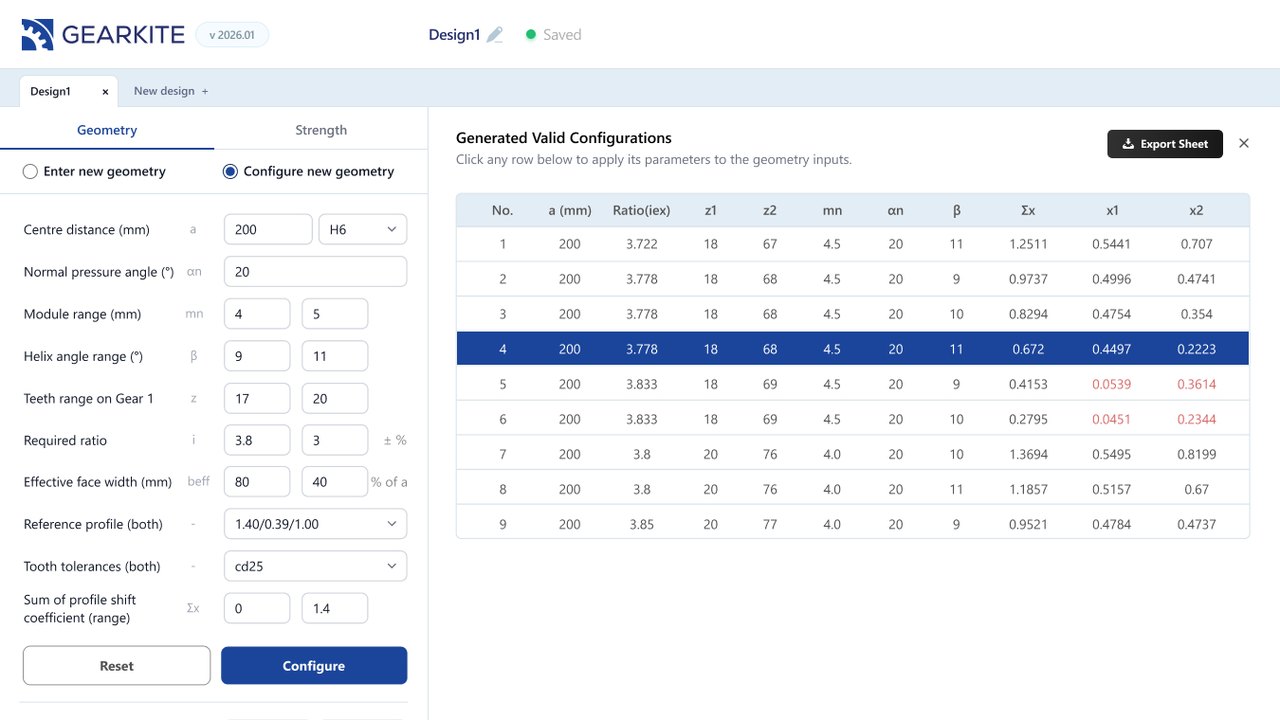Edit the Centre distance value field

click(x=268, y=230)
